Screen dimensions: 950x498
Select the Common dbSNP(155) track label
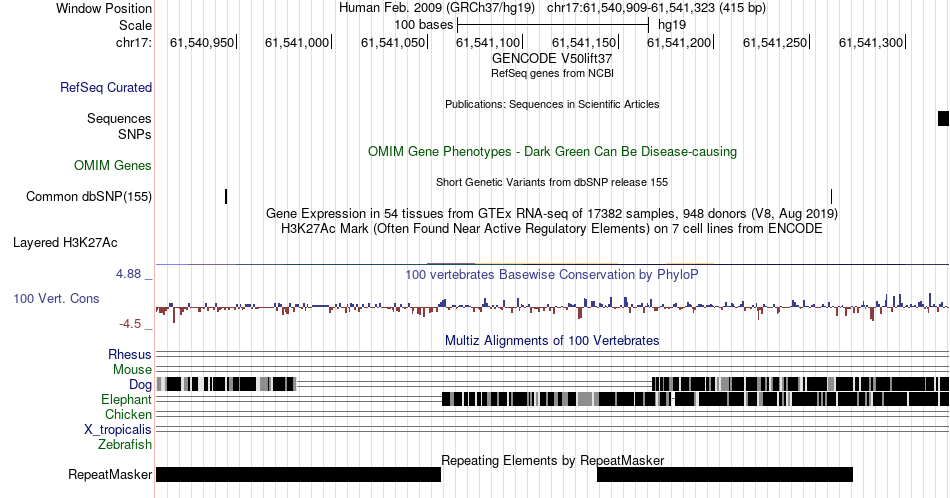point(89,196)
